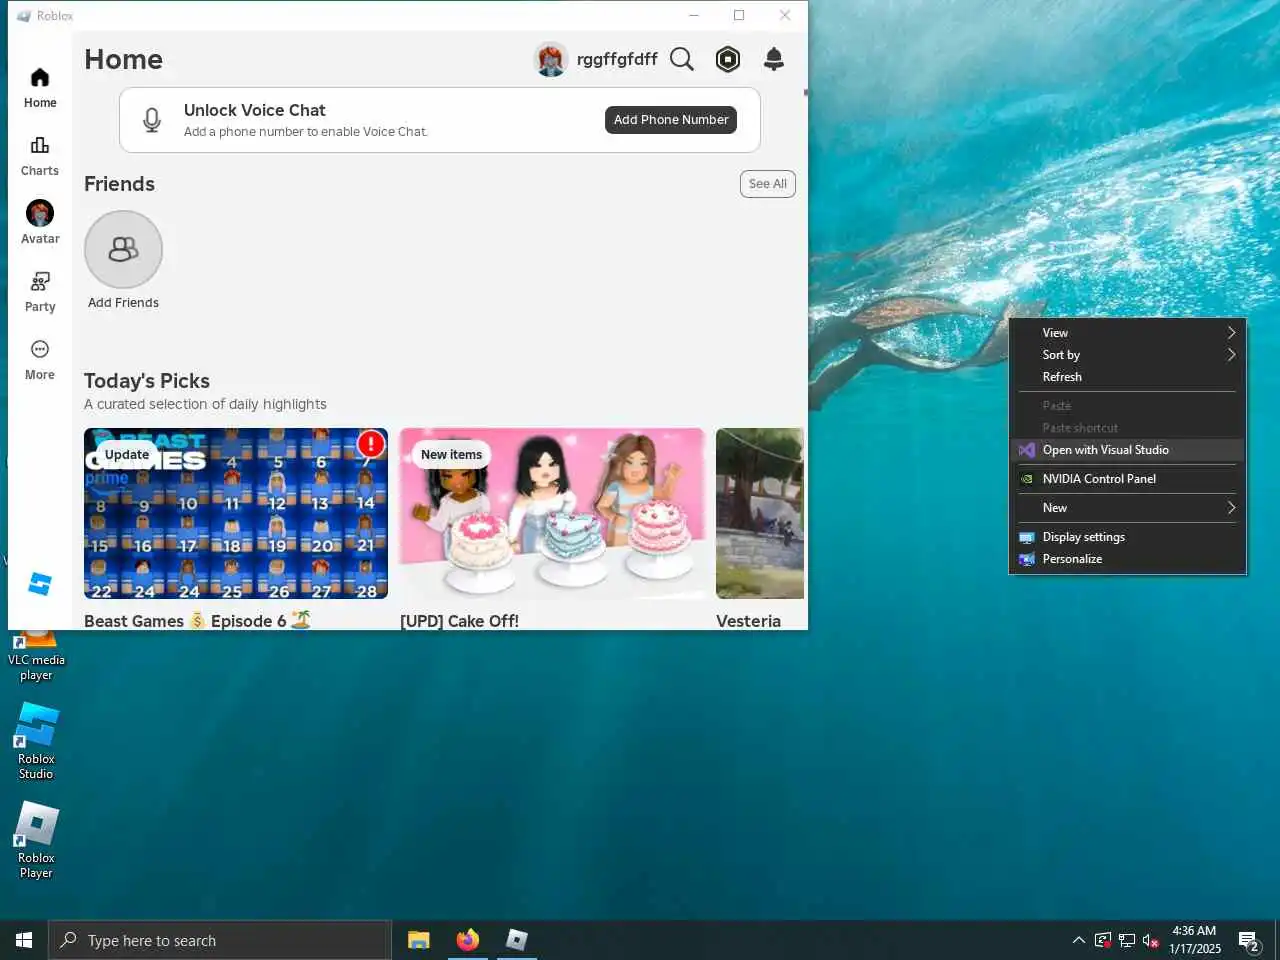Image resolution: width=1280 pixels, height=960 pixels.
Task: Expand the New submenu
Action: (1128, 508)
